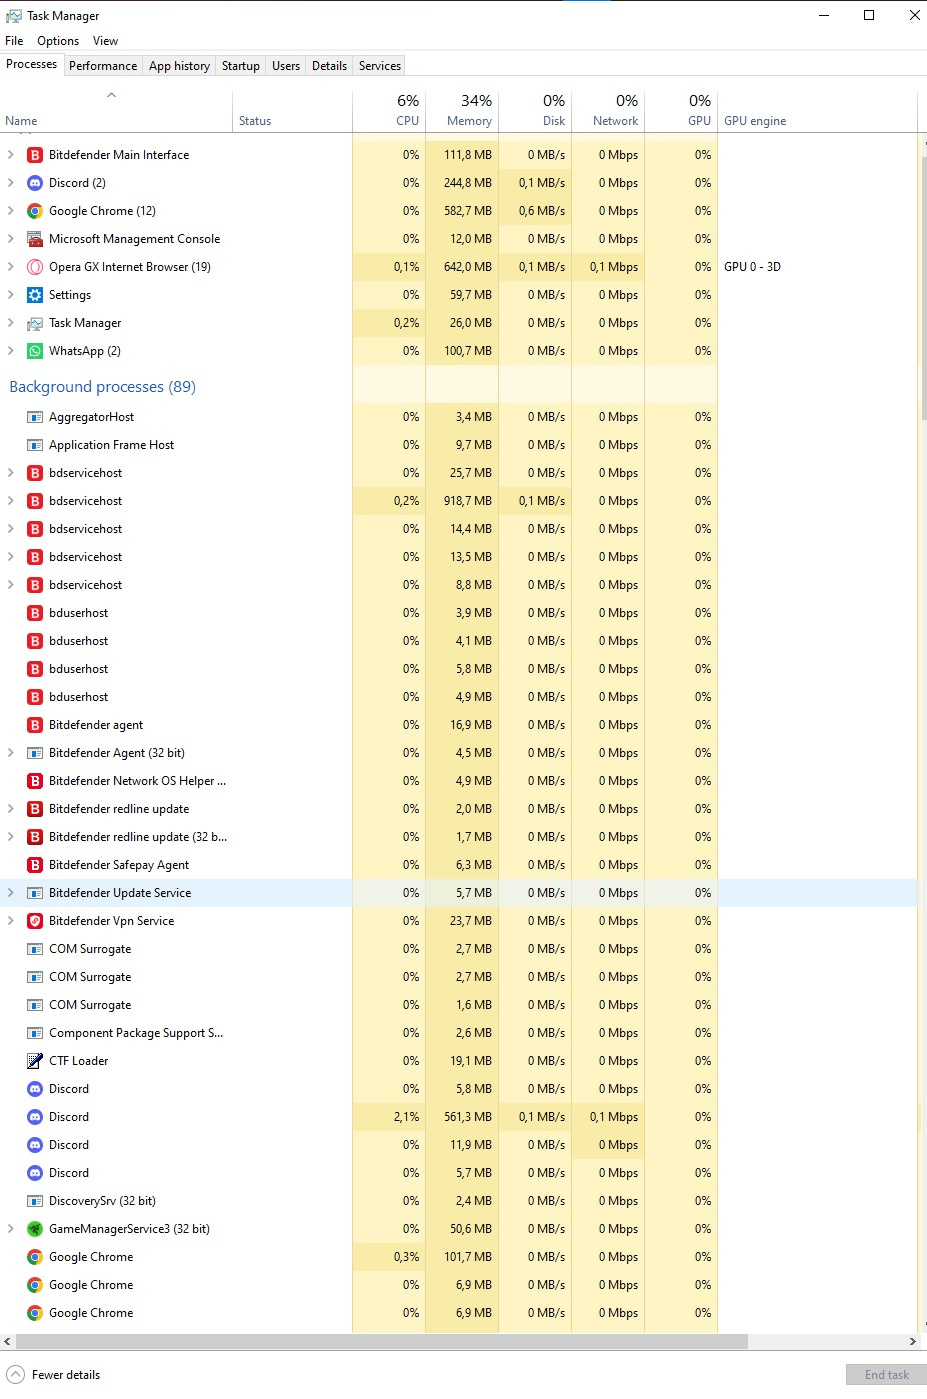Viewport: 927px width, 1399px height.
Task: Click the Application Frame Host icon
Action: coord(35,445)
